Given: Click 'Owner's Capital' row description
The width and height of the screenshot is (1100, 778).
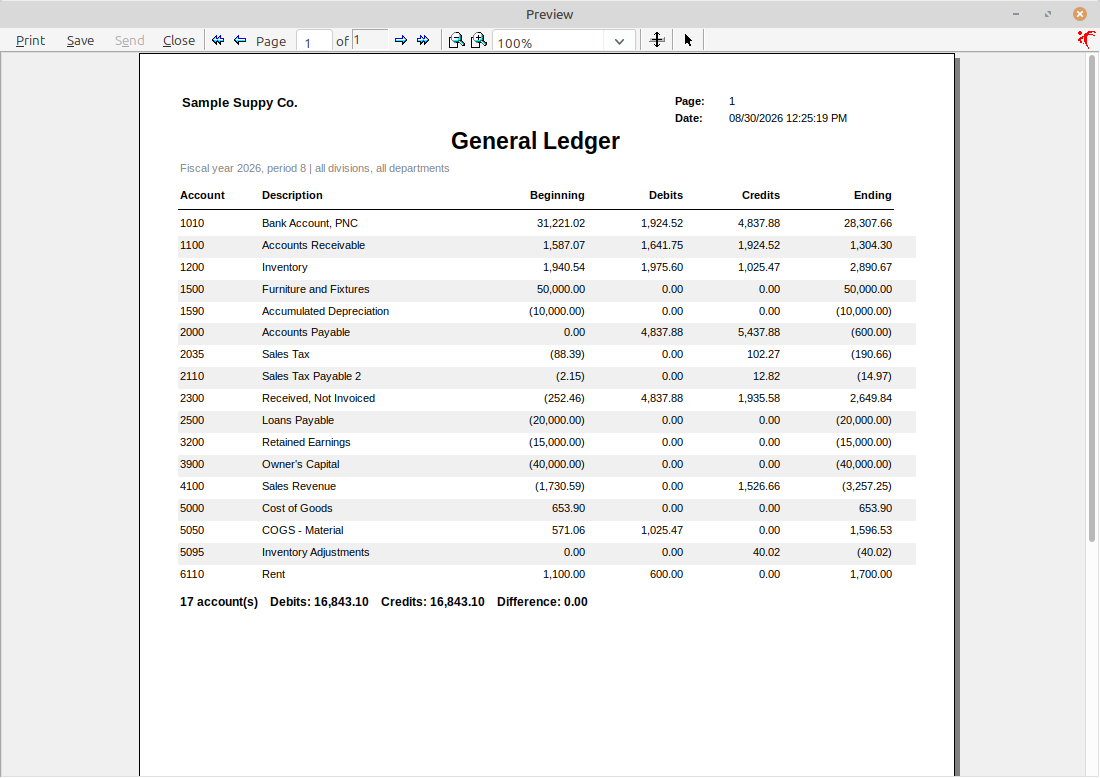Looking at the screenshot, I should [300, 464].
